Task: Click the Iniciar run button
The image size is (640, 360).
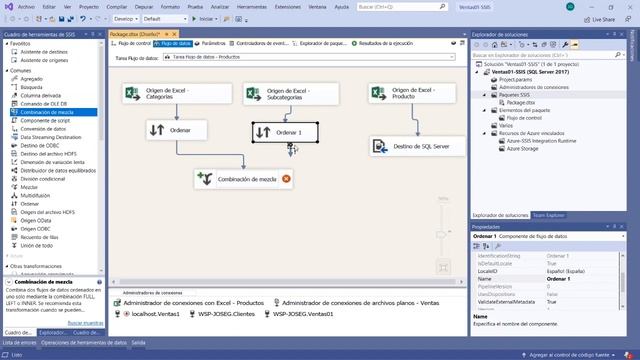Action: click(204, 19)
